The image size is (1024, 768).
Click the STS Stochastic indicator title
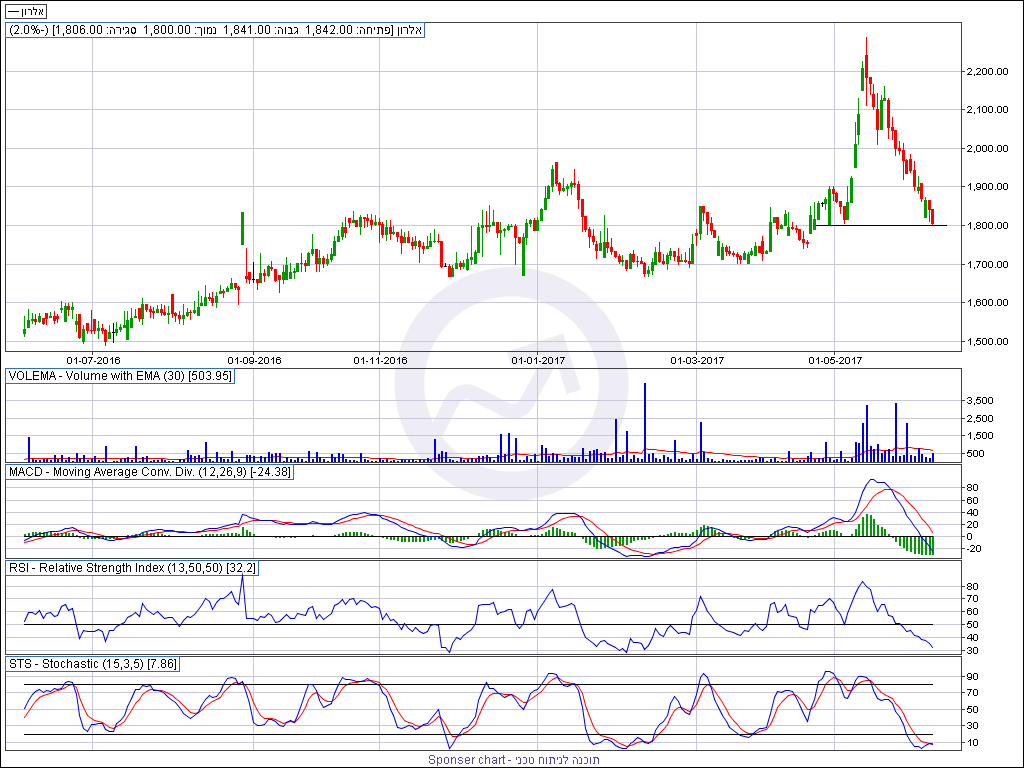click(x=105, y=663)
